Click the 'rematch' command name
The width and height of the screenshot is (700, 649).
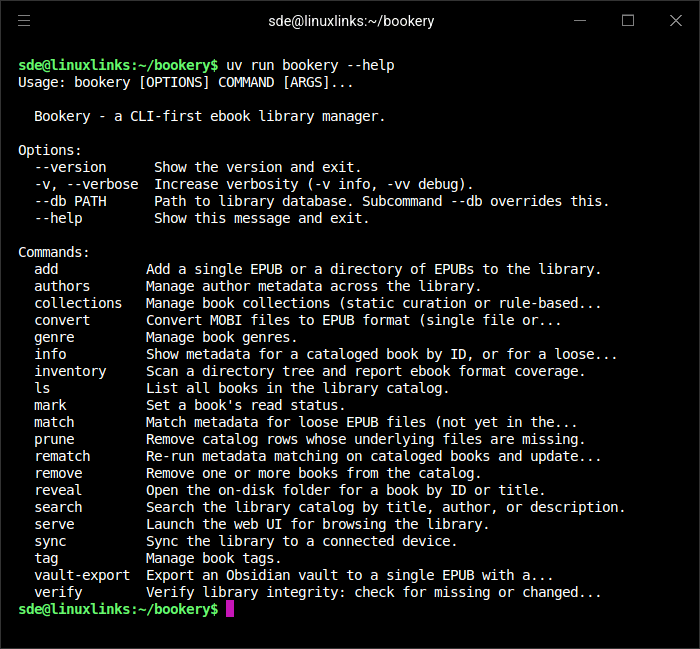[62, 456]
